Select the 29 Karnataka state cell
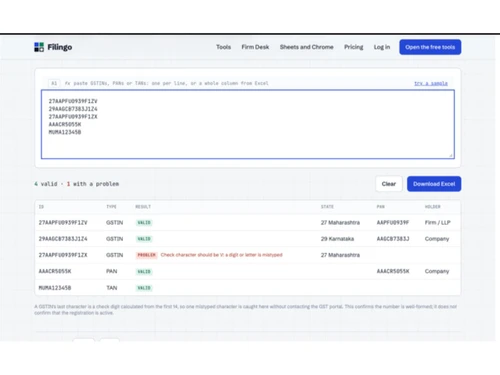 point(337,239)
